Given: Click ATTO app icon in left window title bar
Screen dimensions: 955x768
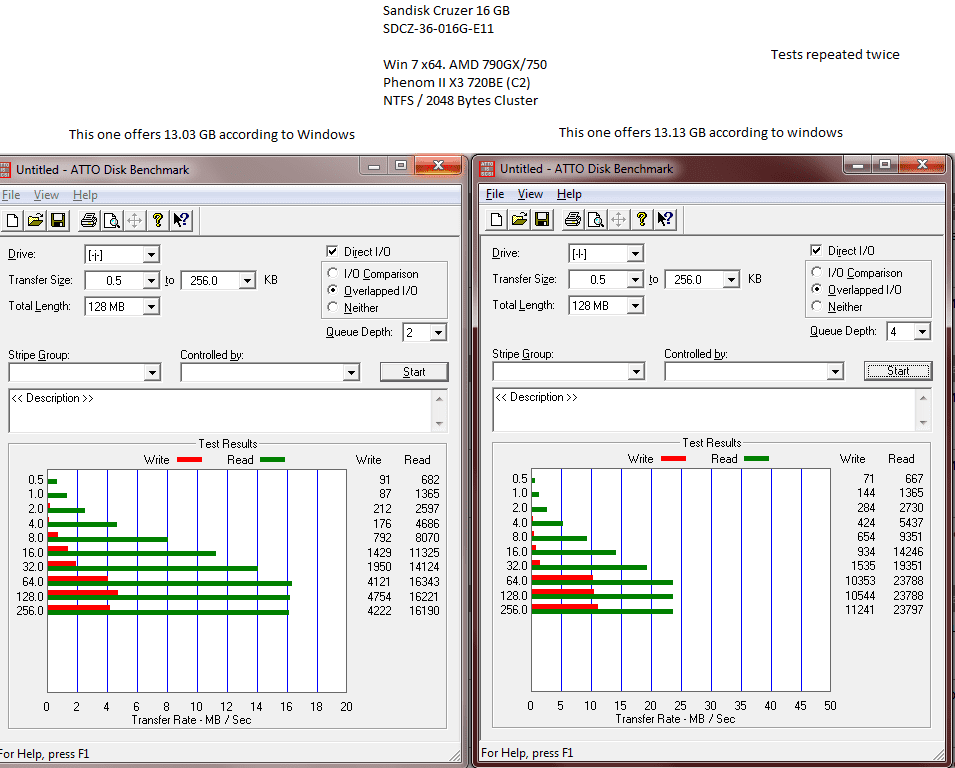Looking at the screenshot, I should click(x=5, y=170).
